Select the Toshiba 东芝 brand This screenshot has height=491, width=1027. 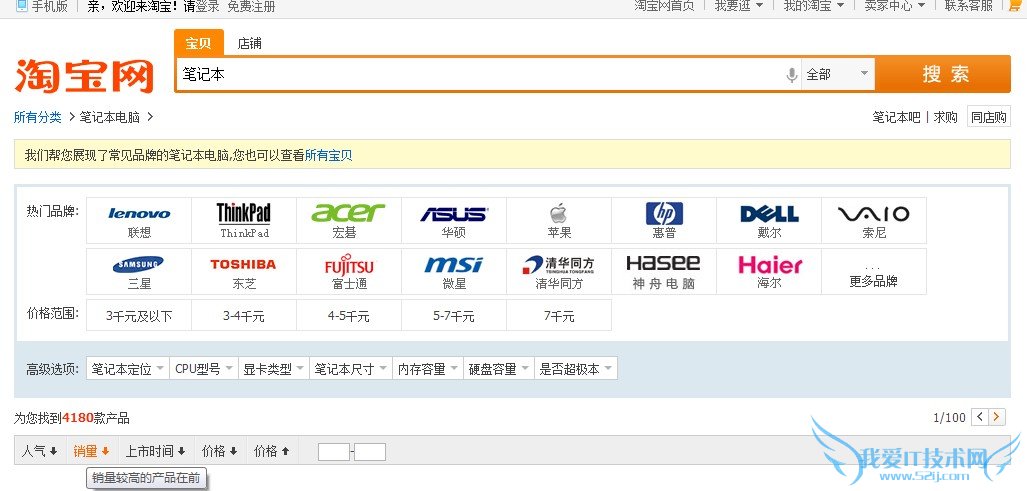tap(244, 271)
